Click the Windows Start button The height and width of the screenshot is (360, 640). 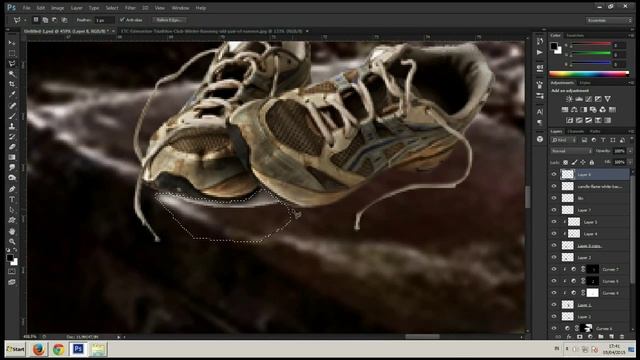point(16,349)
